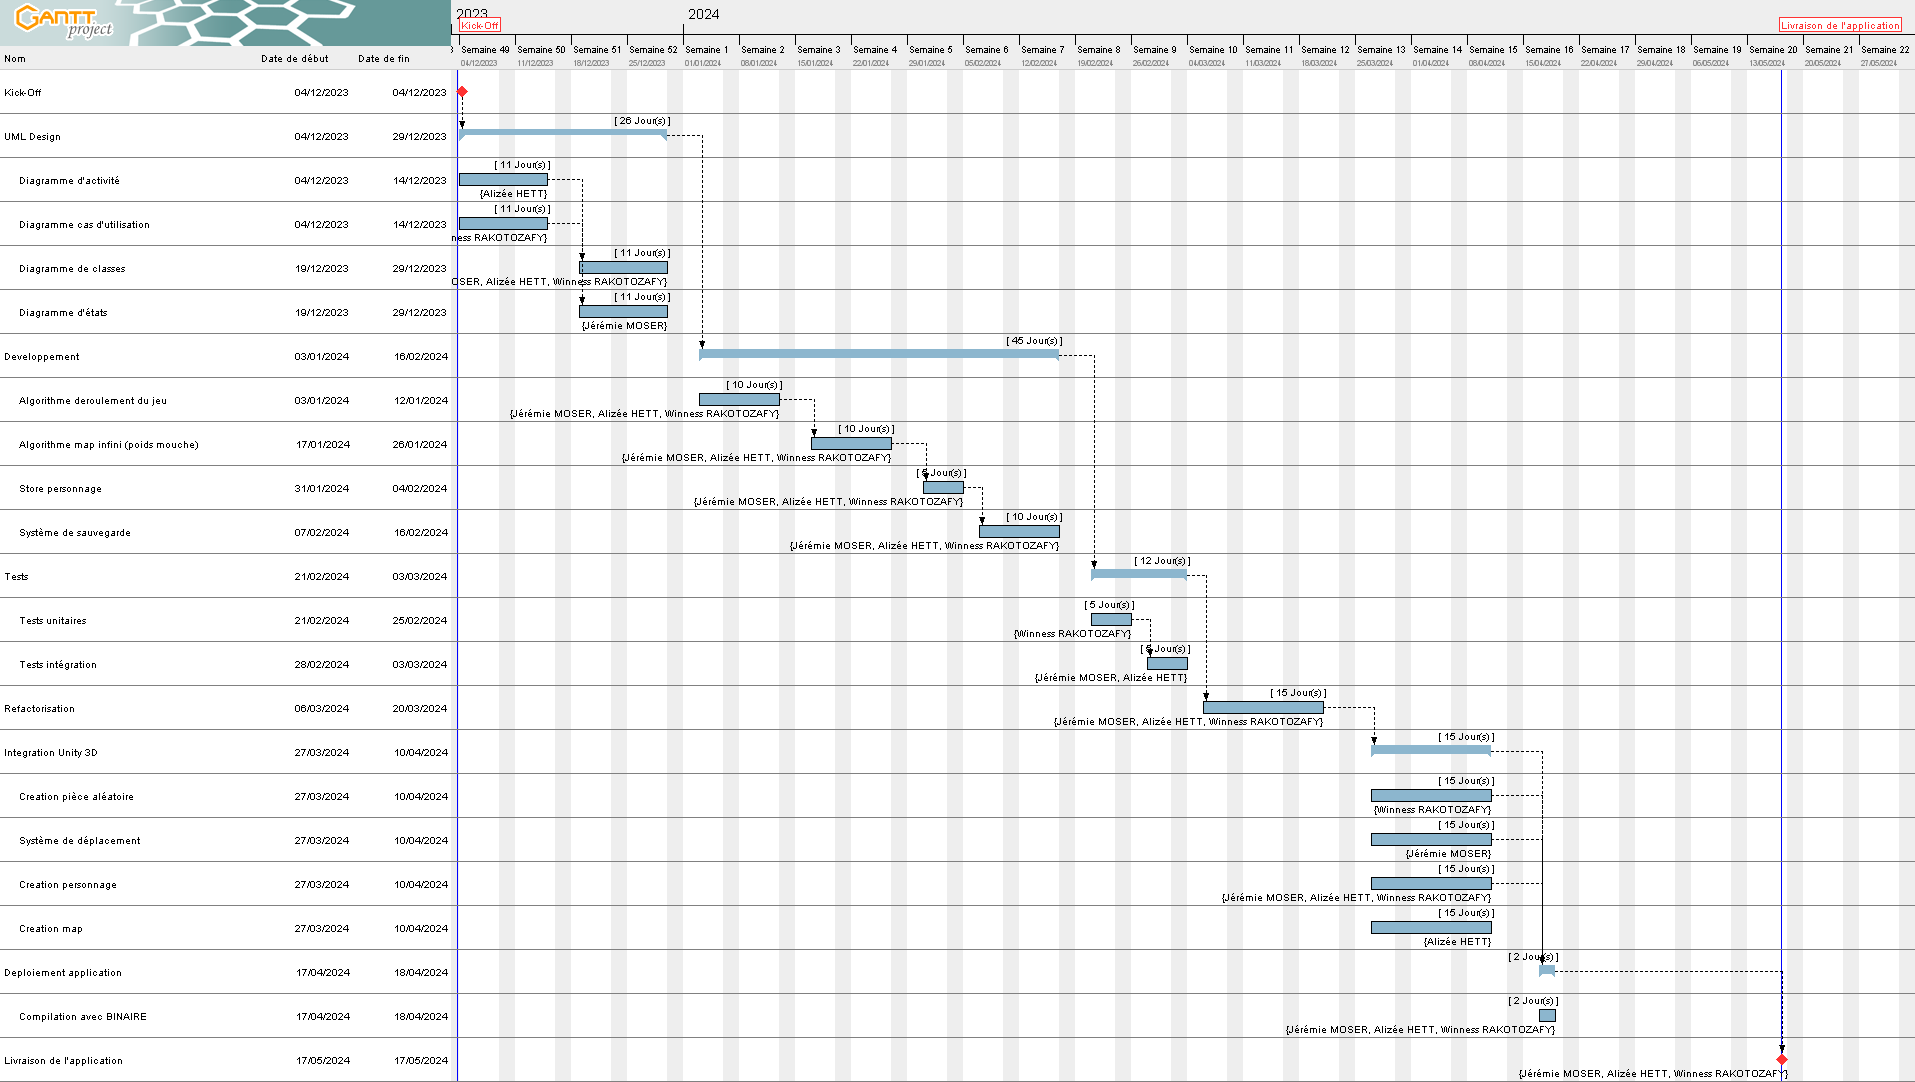This screenshot has width=1915, height=1082.
Task: Click Livraison end date 17/05/2024
Action: pos(420,1061)
